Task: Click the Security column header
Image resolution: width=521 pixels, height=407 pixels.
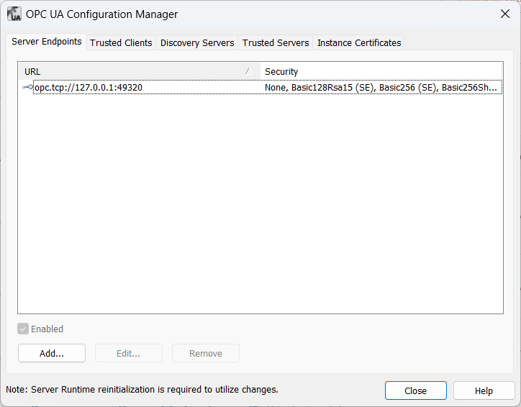Action: [381, 71]
